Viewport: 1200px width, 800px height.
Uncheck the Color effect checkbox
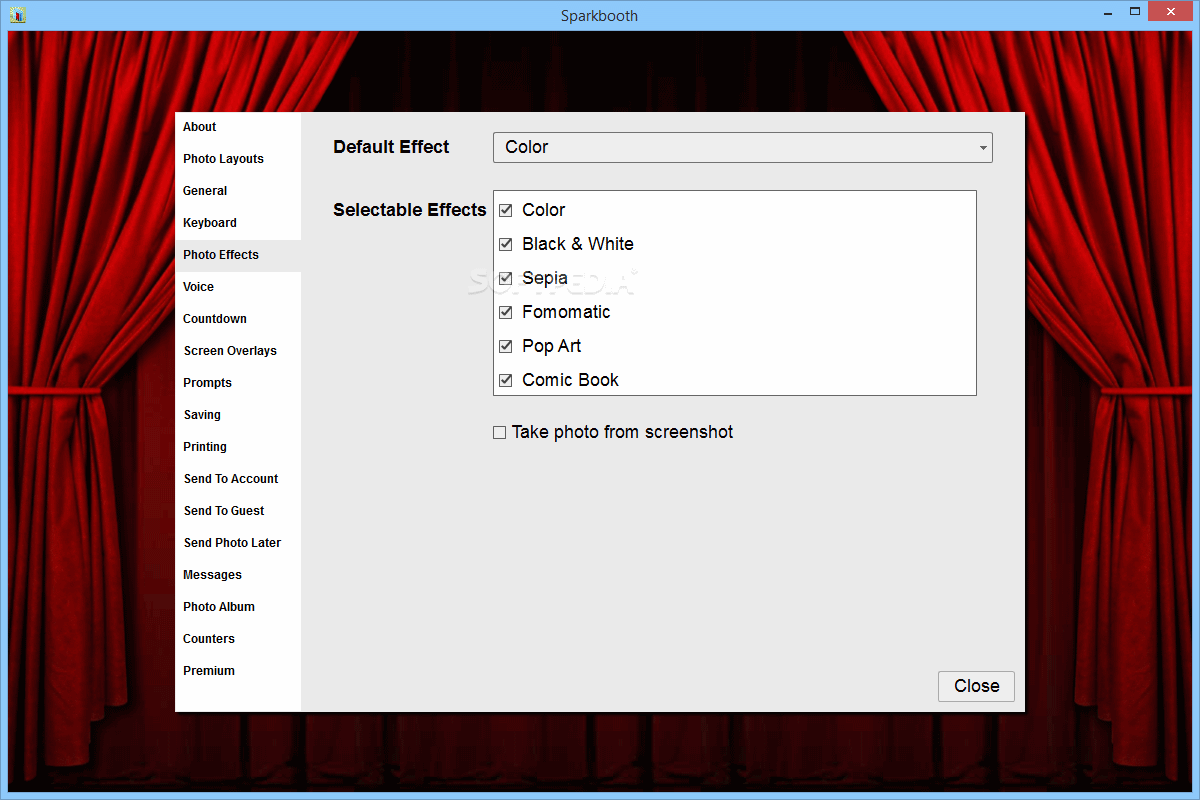click(x=506, y=210)
